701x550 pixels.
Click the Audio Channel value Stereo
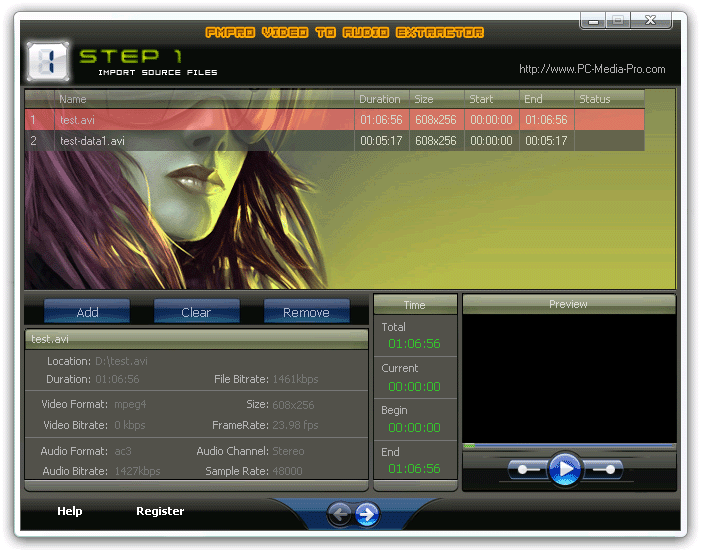coord(288,451)
